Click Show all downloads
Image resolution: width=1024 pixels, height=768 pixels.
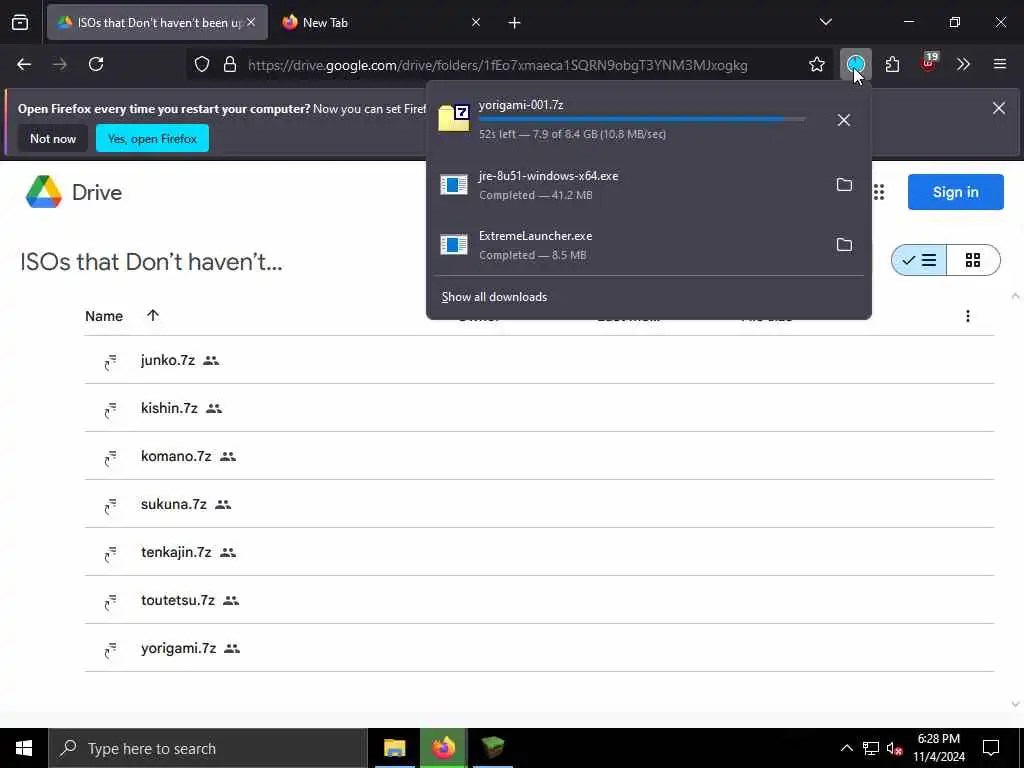click(x=494, y=296)
